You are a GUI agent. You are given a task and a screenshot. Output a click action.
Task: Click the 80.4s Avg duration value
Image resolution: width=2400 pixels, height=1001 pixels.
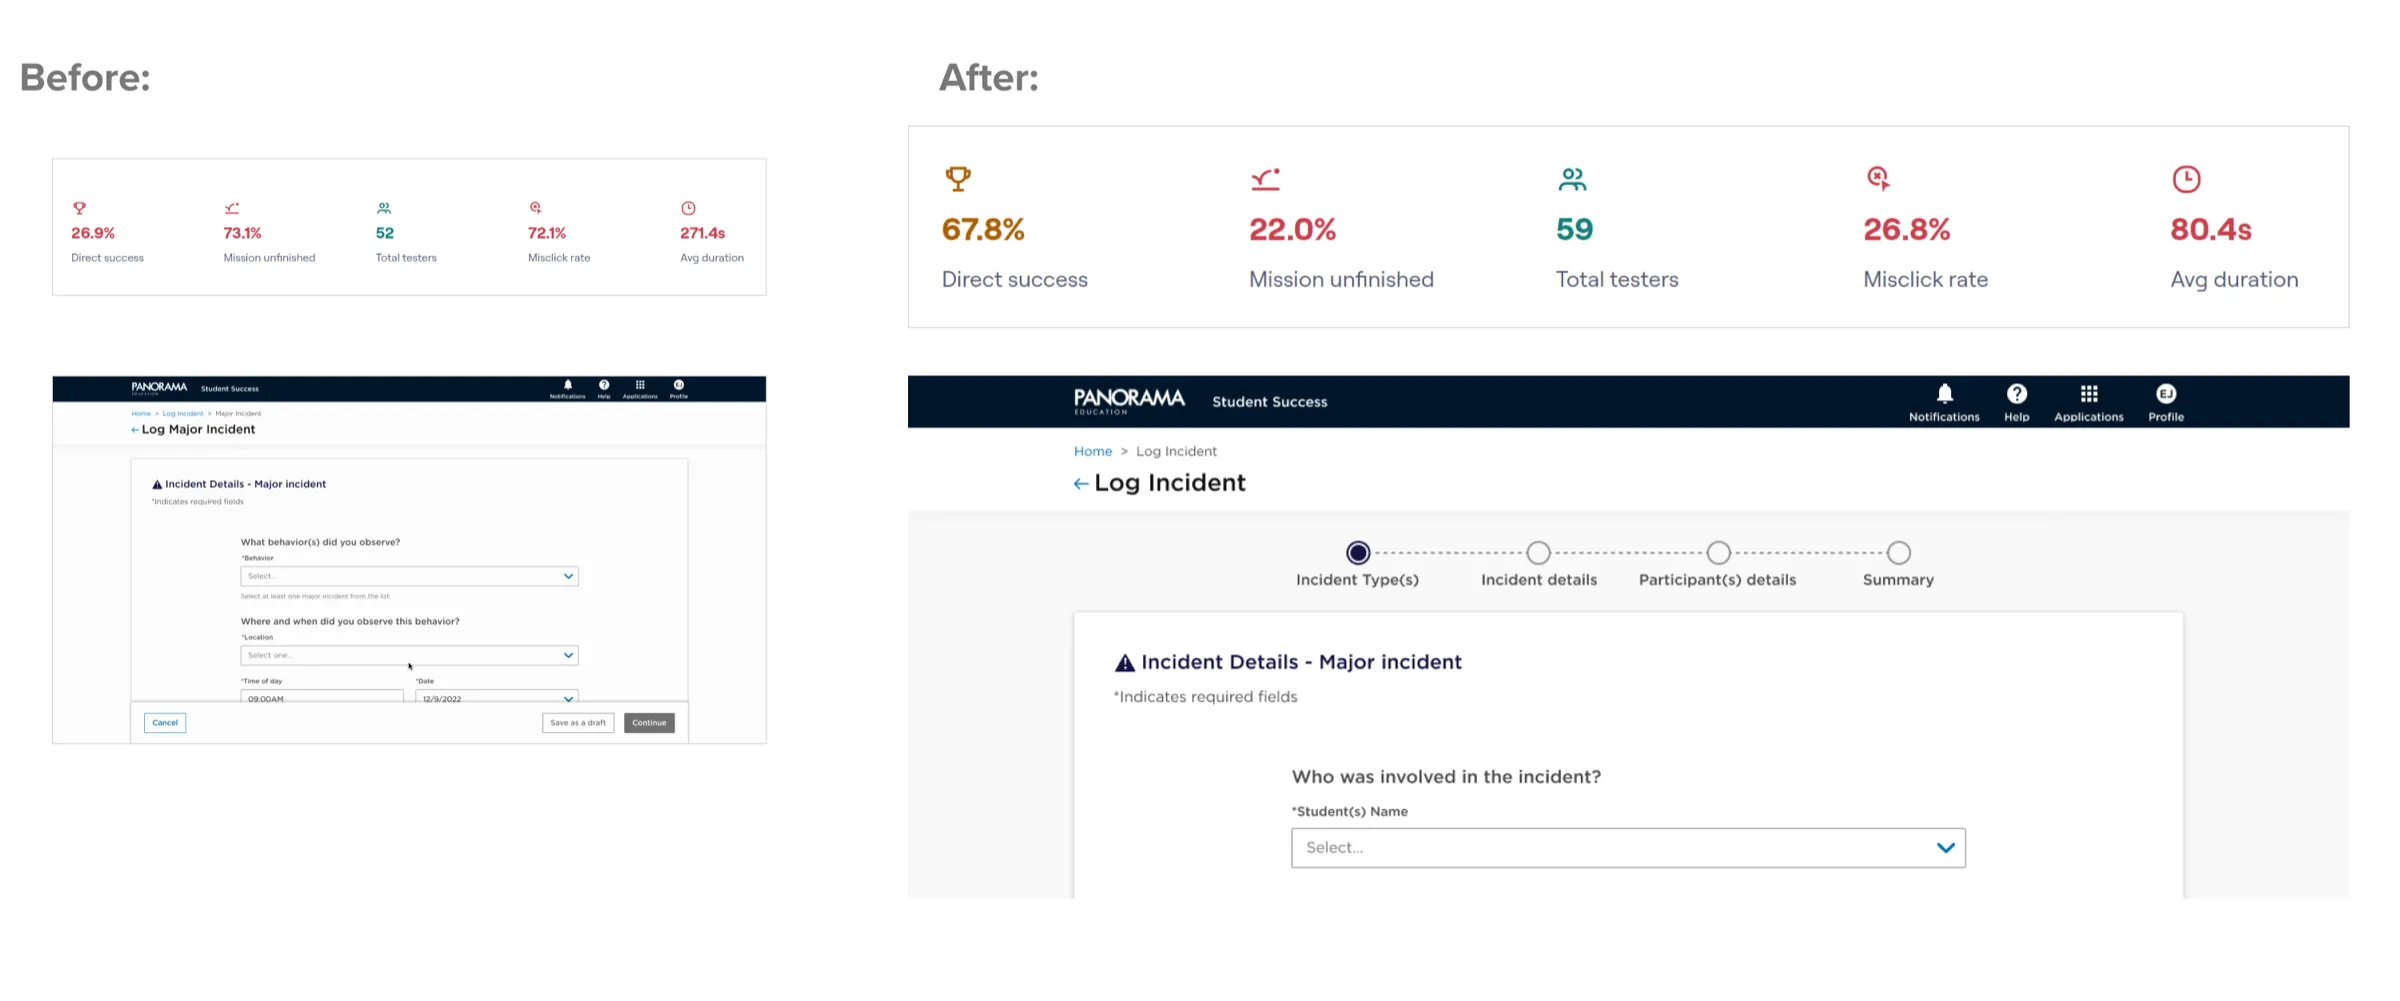coord(2210,230)
